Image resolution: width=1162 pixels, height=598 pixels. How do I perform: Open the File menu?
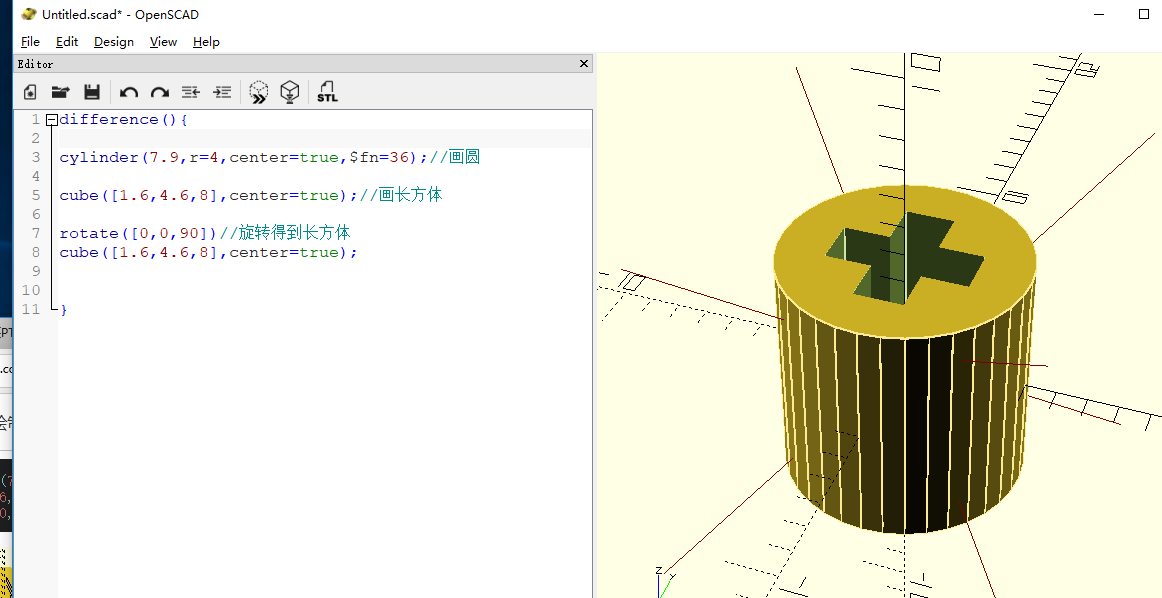coord(30,42)
